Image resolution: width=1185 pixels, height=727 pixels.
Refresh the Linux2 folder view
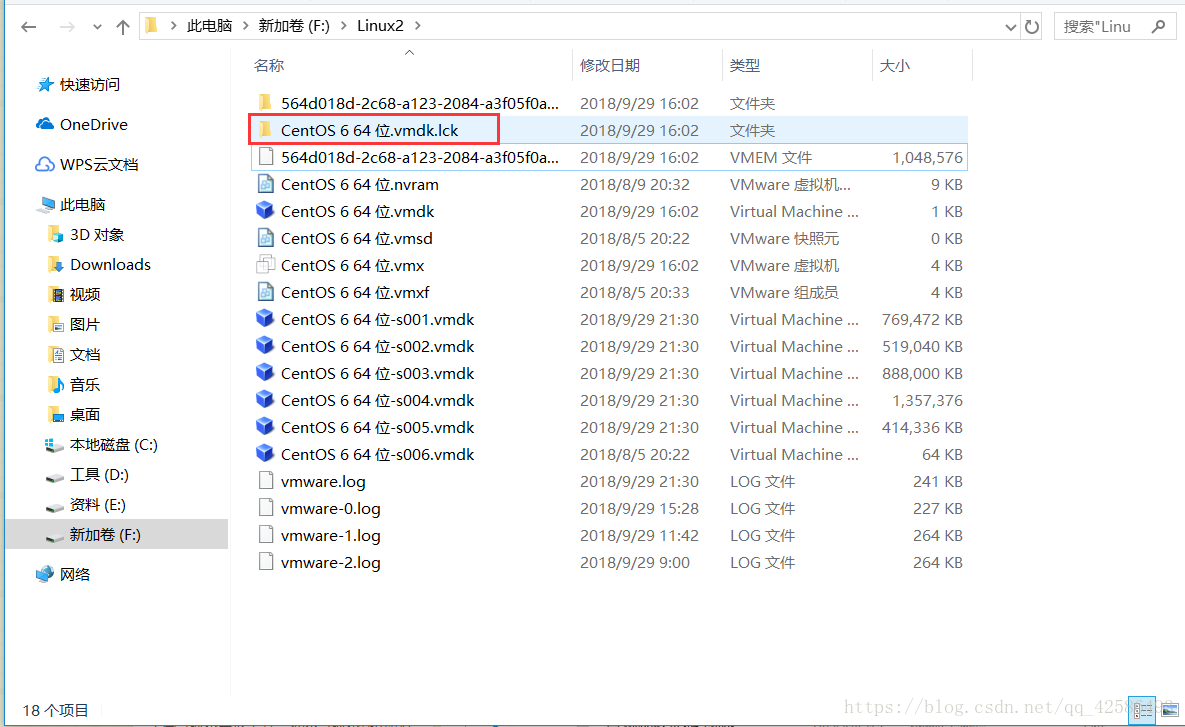[x=1032, y=27]
